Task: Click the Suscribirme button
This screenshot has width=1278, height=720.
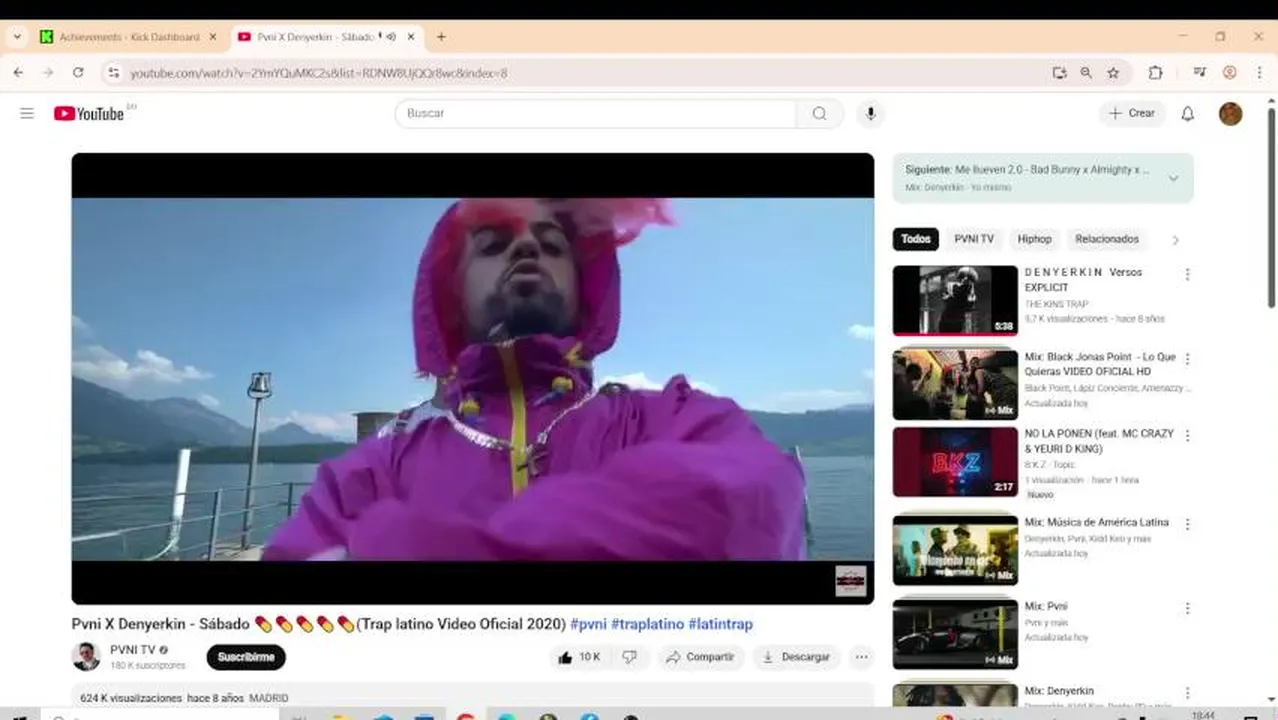Action: (246, 657)
